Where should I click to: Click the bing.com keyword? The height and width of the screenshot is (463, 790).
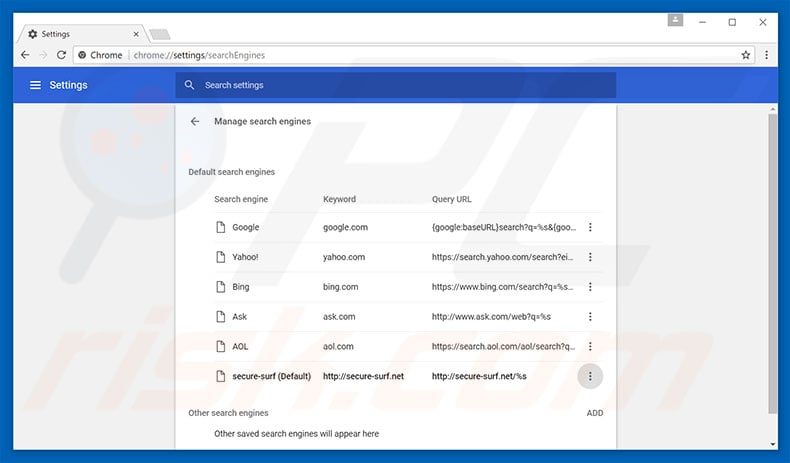(x=341, y=287)
